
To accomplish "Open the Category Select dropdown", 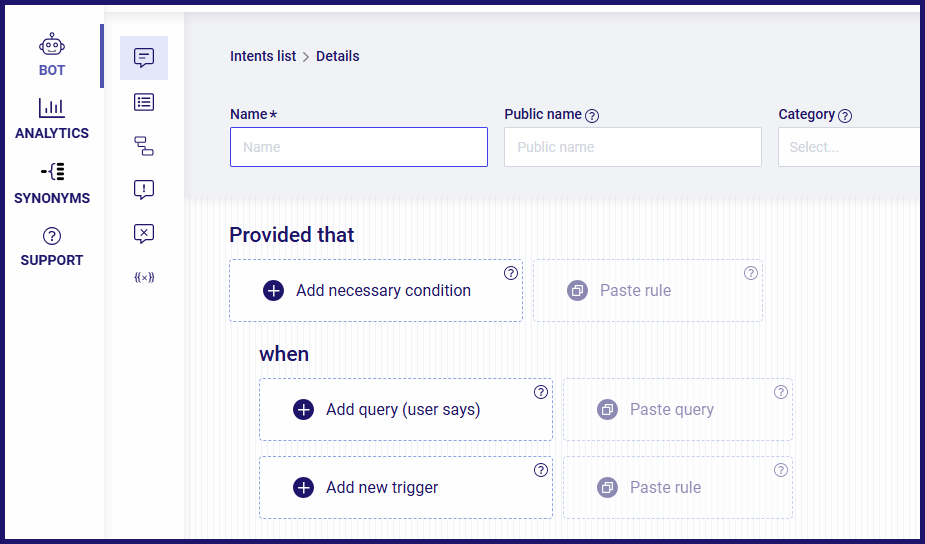I will click(x=850, y=147).
